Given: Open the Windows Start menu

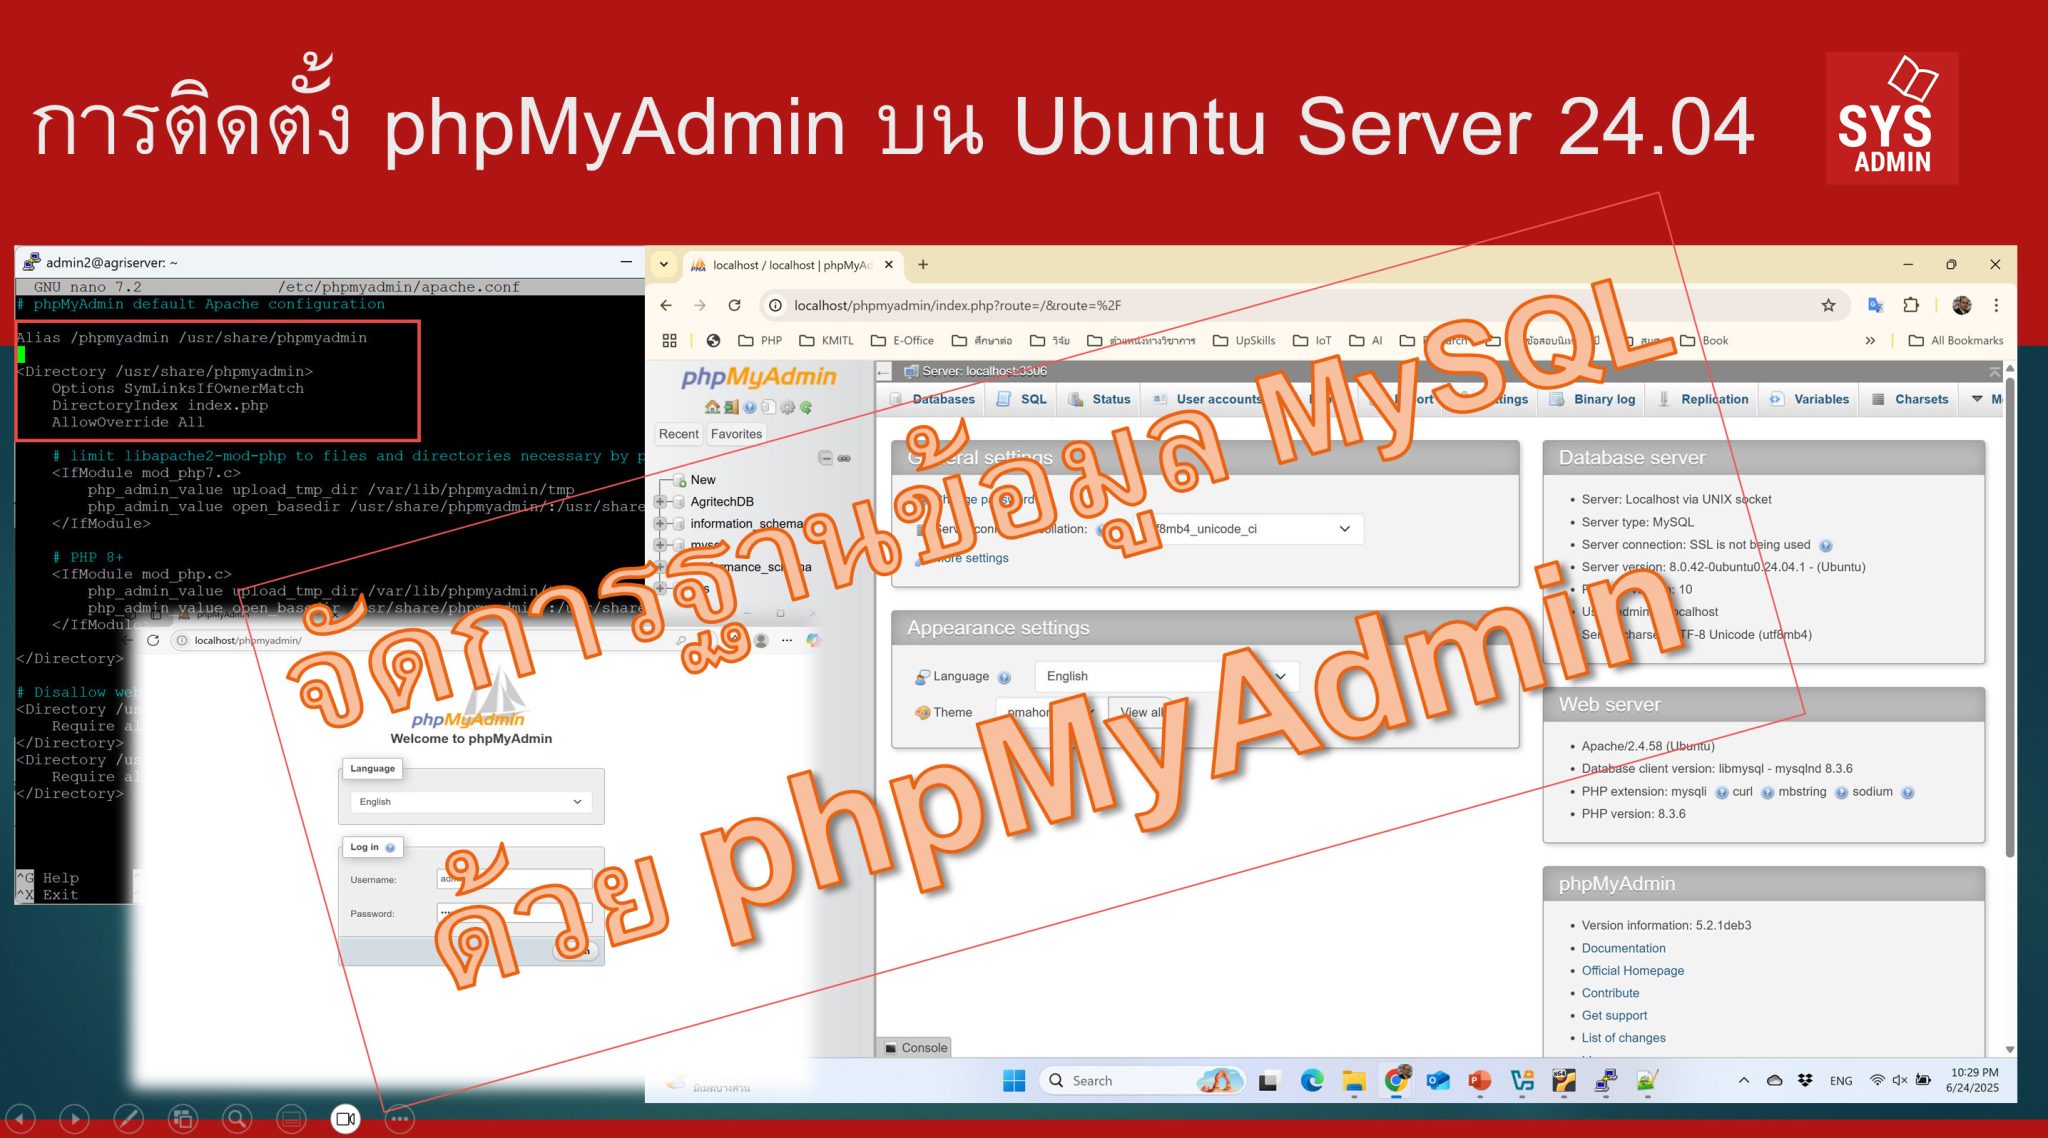Looking at the screenshot, I should tap(1013, 1080).
